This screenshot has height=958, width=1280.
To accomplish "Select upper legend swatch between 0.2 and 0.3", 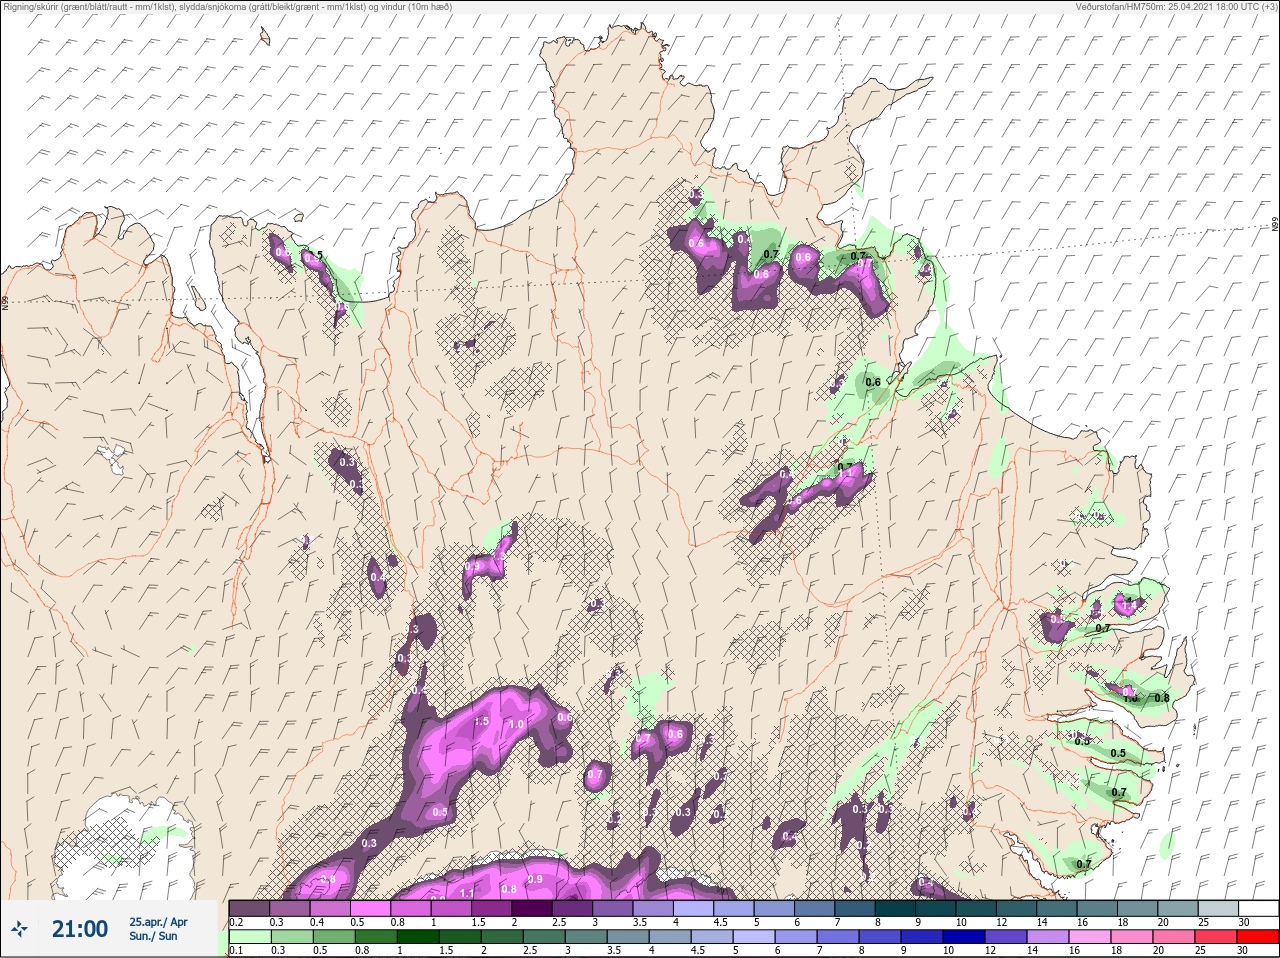I will click(249, 908).
